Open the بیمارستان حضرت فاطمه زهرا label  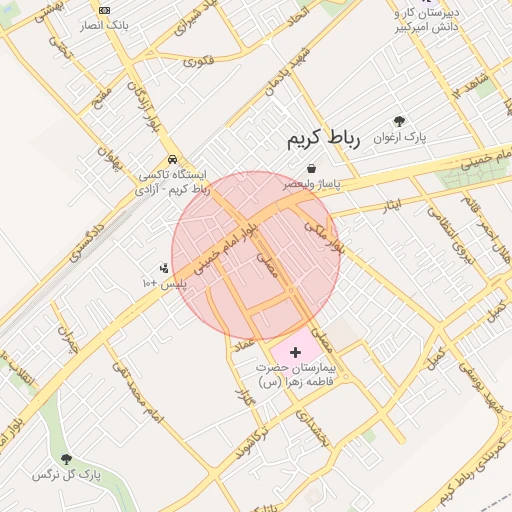[296, 375]
